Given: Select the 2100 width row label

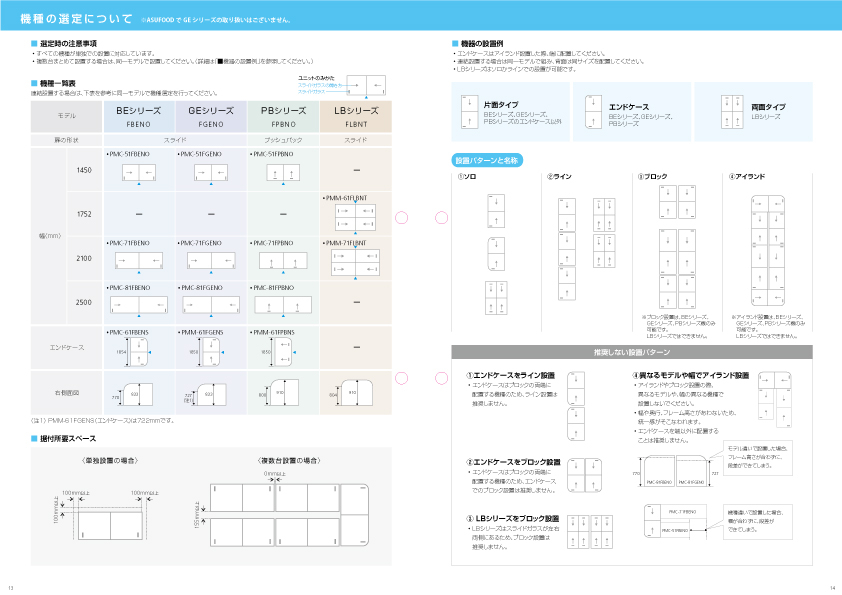Looking at the screenshot, I should pyautogui.click(x=84, y=258).
